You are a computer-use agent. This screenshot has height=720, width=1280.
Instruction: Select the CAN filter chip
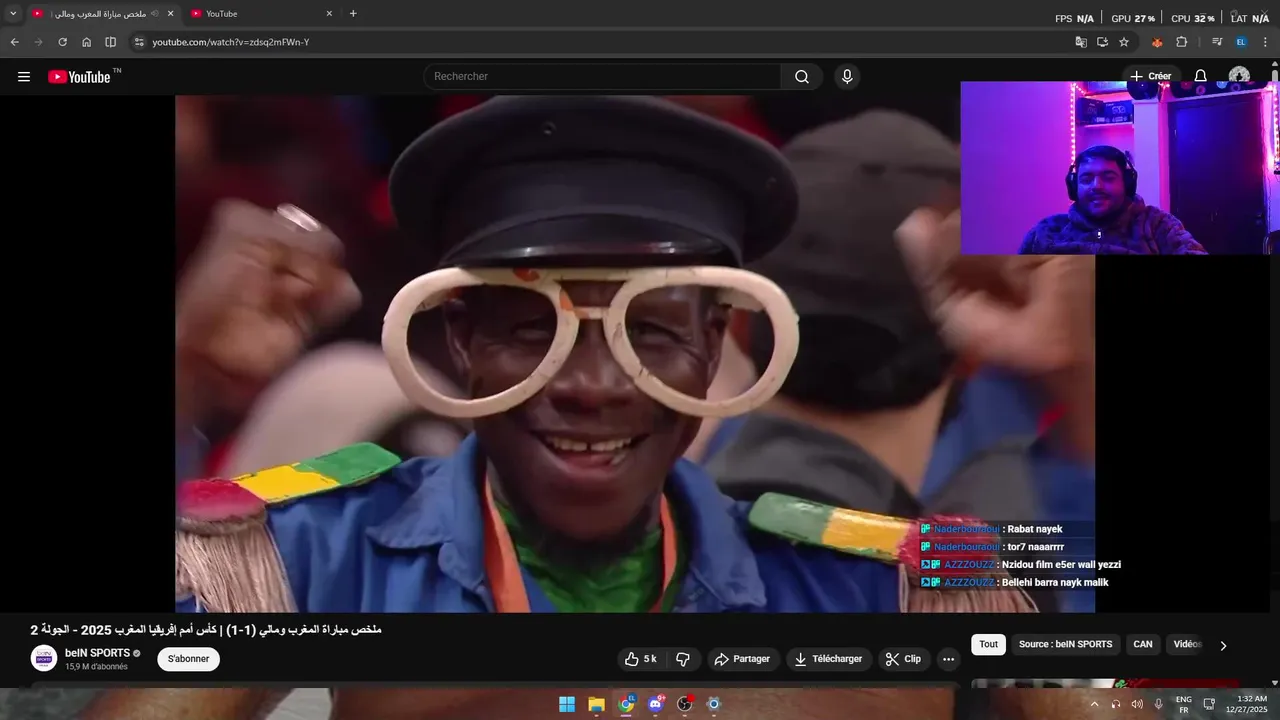pos(1143,645)
